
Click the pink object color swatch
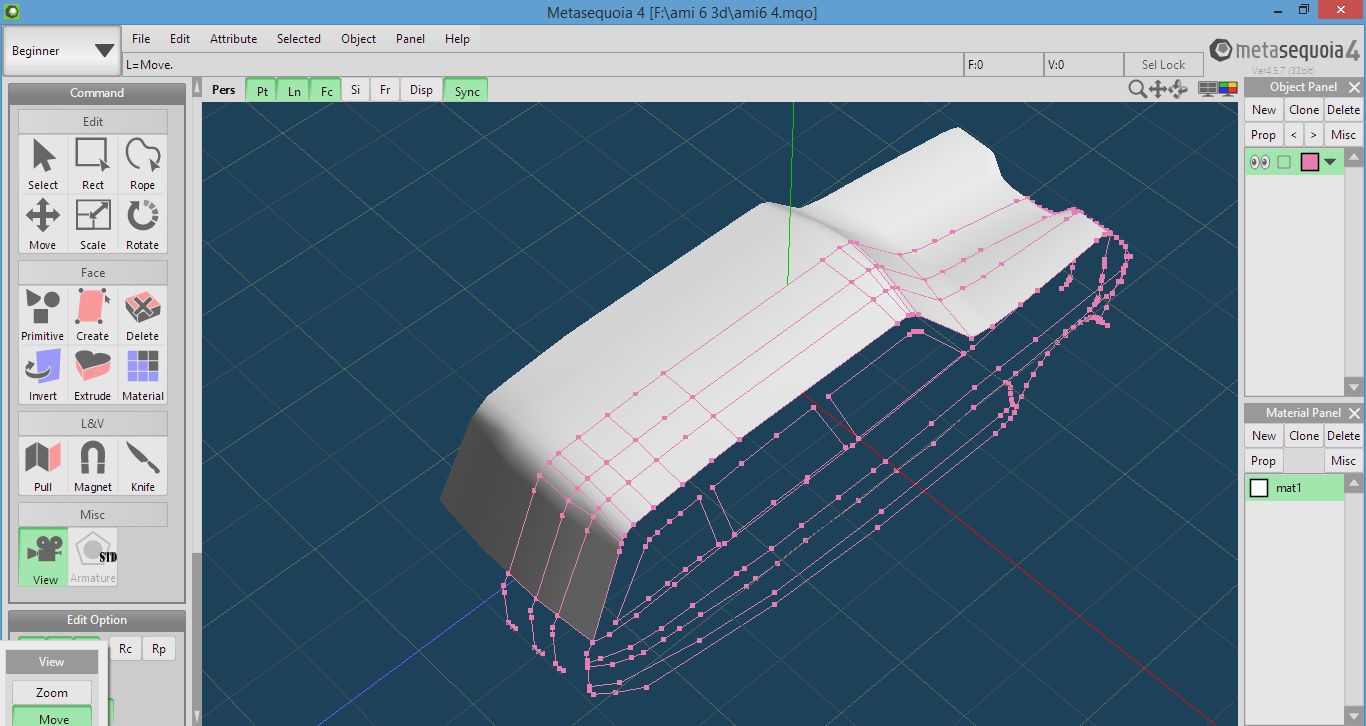(x=1309, y=162)
